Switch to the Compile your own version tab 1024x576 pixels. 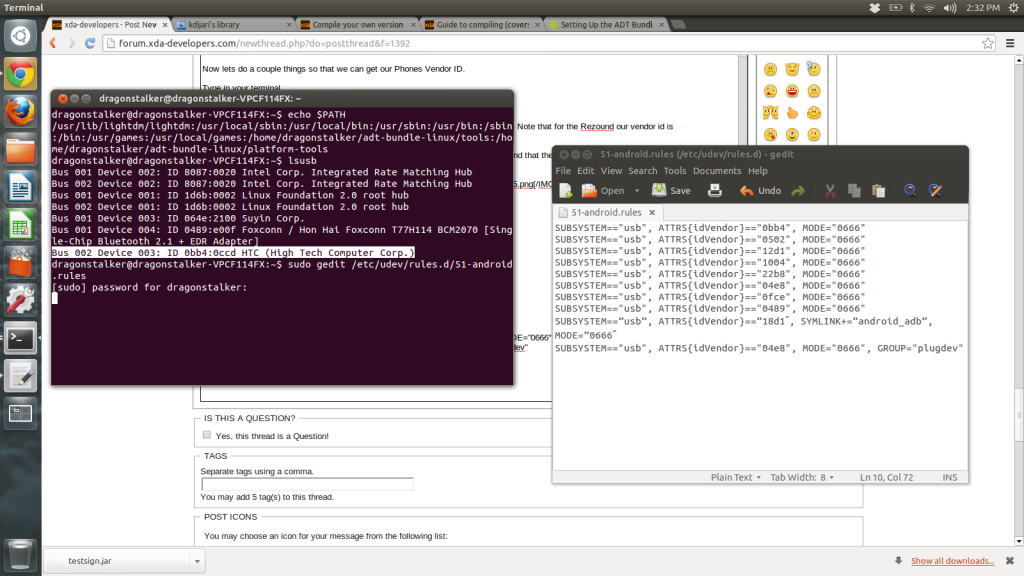pyautogui.click(x=357, y=25)
